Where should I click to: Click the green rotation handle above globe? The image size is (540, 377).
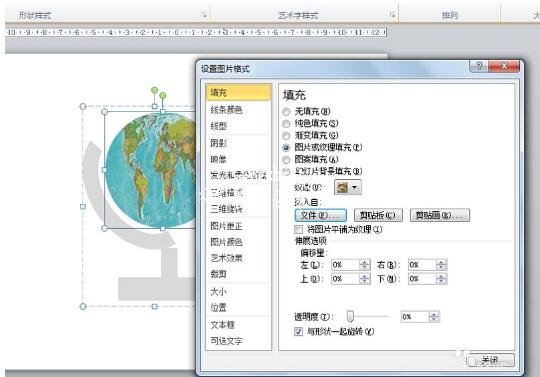click(x=163, y=95)
